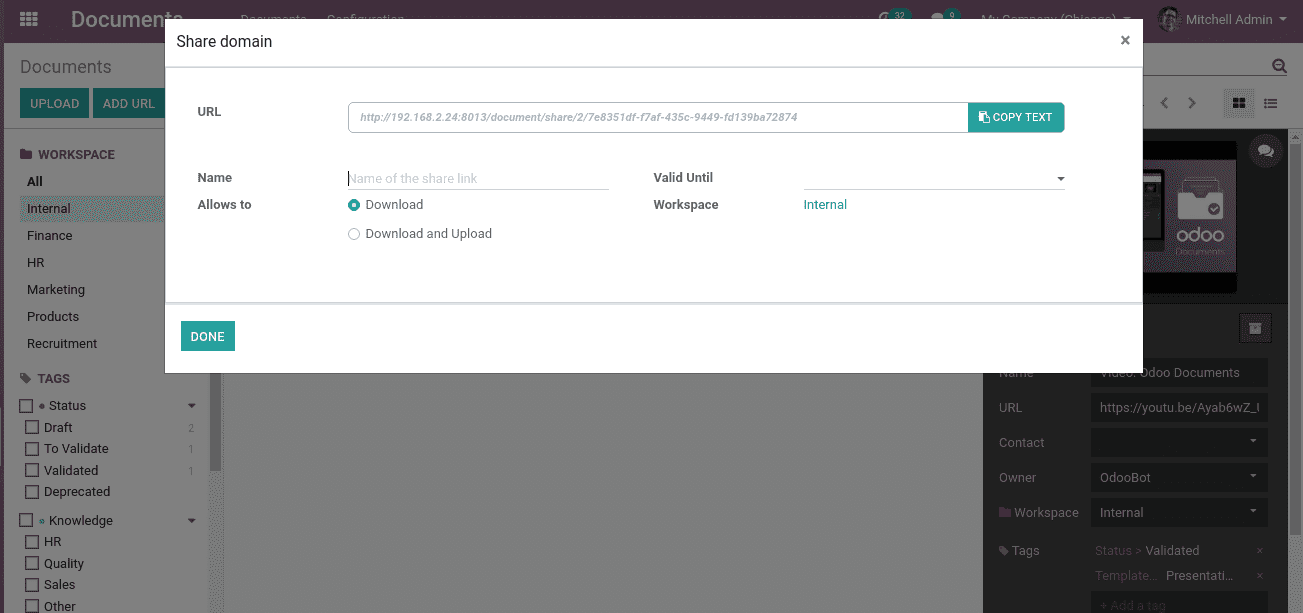1303x613 pixels.
Task: Select Marketing workspace
Action: click(56, 290)
